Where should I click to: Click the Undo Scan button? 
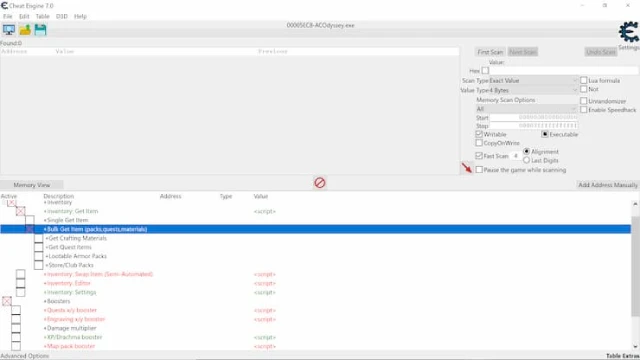click(601, 52)
